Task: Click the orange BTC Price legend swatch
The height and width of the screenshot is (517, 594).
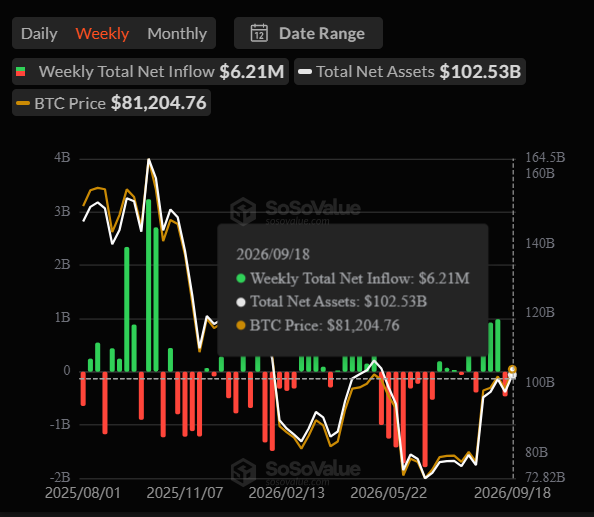Action: click(23, 103)
